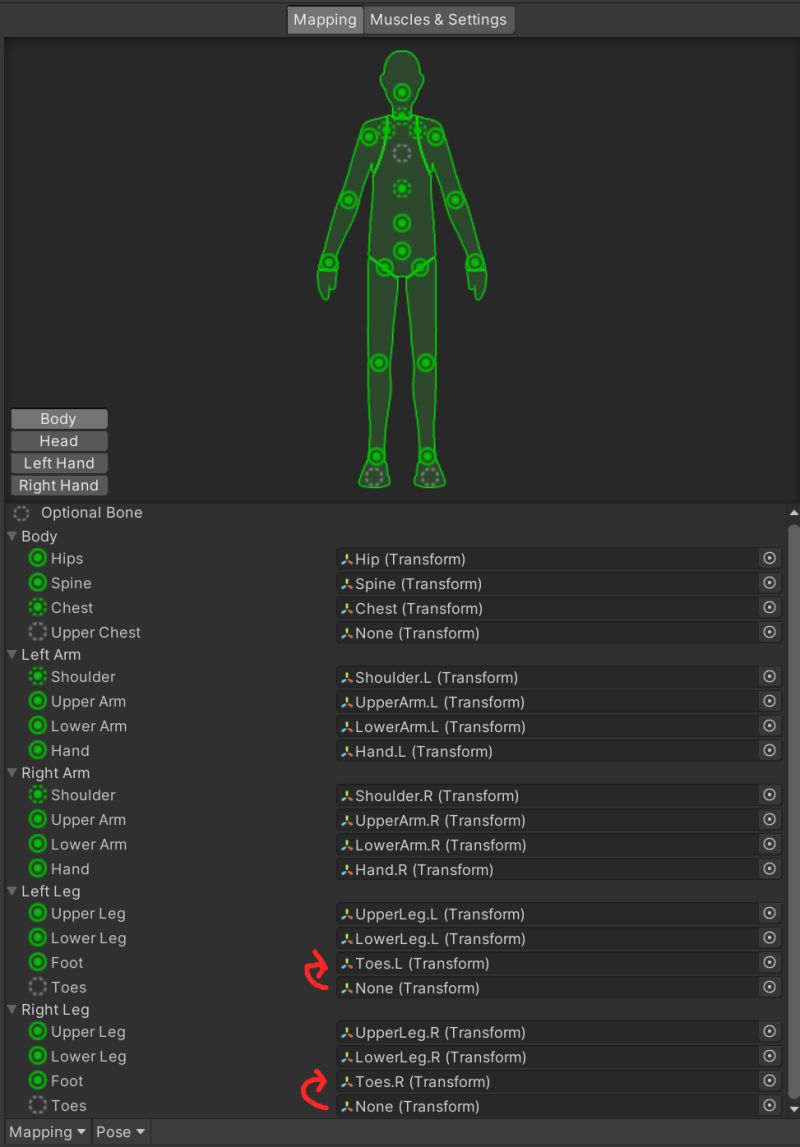The height and width of the screenshot is (1147, 800).
Task: Click the Chest bone indicator circle in list
Action: tap(36, 607)
